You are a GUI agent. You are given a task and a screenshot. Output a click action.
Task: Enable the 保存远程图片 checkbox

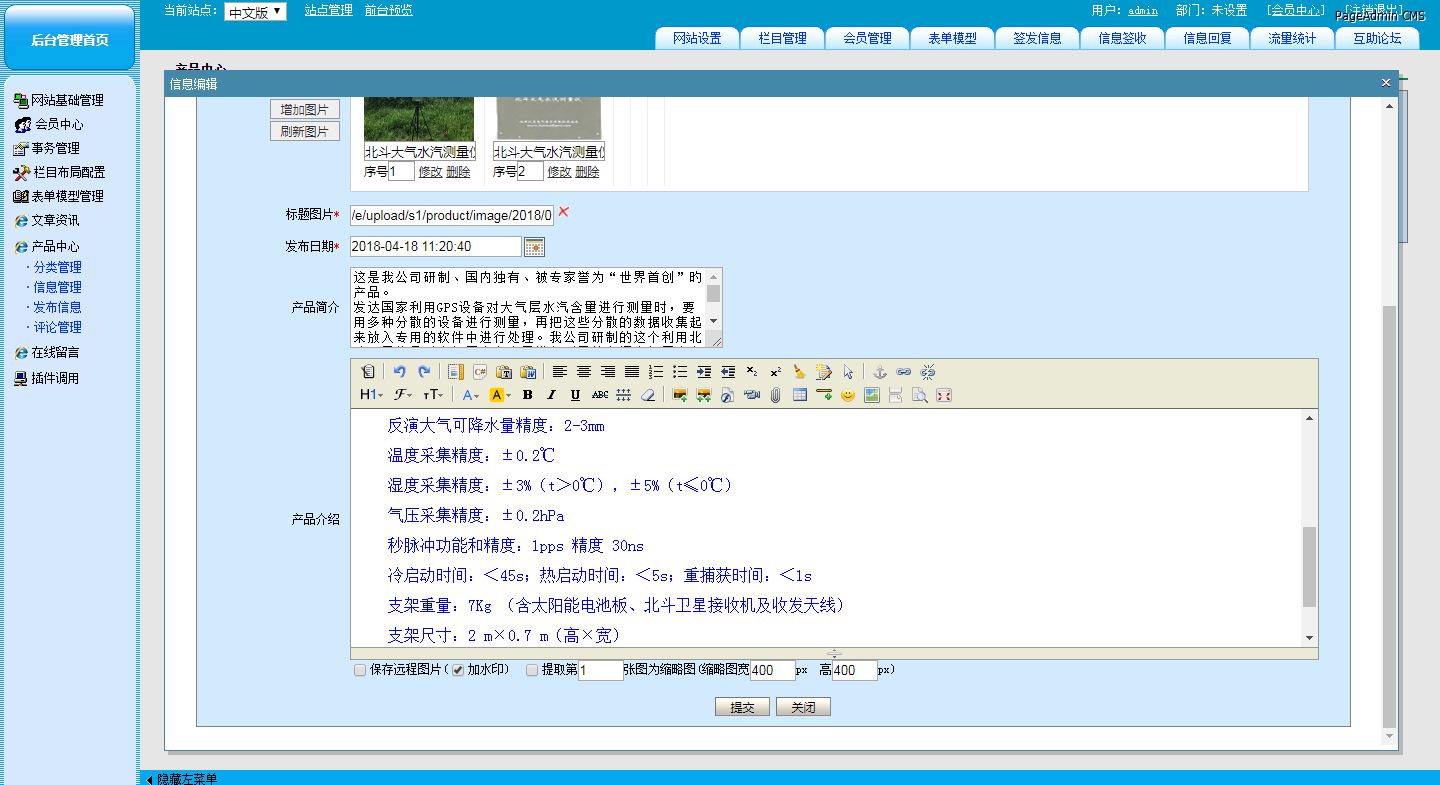pyautogui.click(x=360, y=670)
